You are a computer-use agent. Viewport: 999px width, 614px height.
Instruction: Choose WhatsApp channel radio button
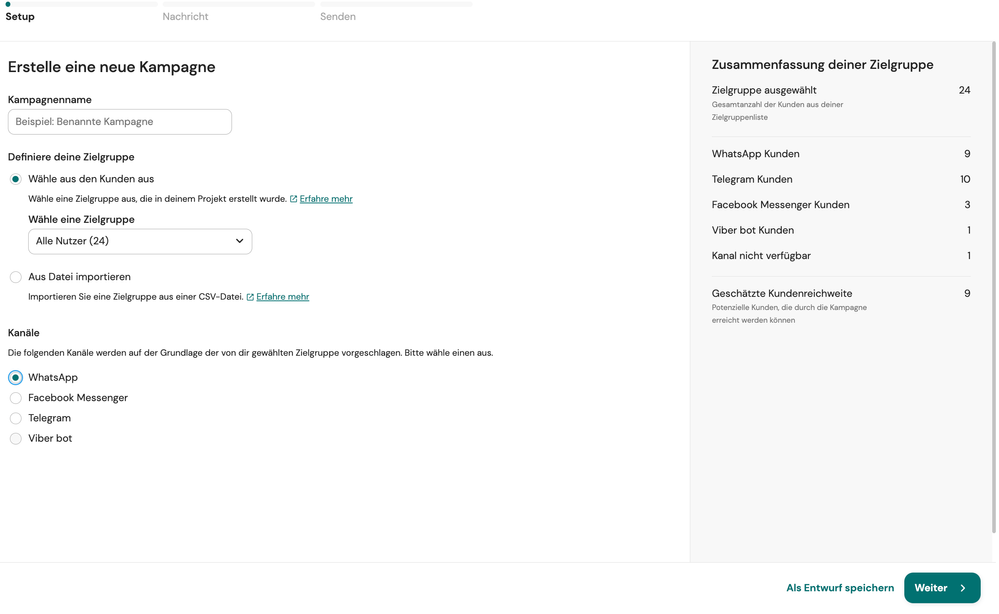click(16, 378)
